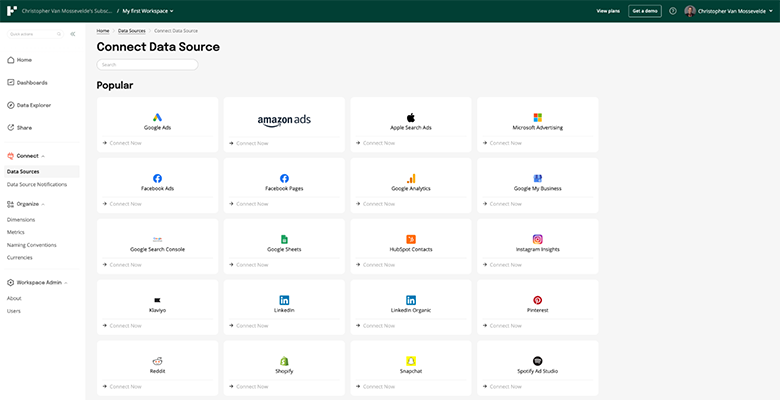Viewport: 780px width, 400px height.
Task: Select the Klaviyo logo icon
Action: click(157, 300)
